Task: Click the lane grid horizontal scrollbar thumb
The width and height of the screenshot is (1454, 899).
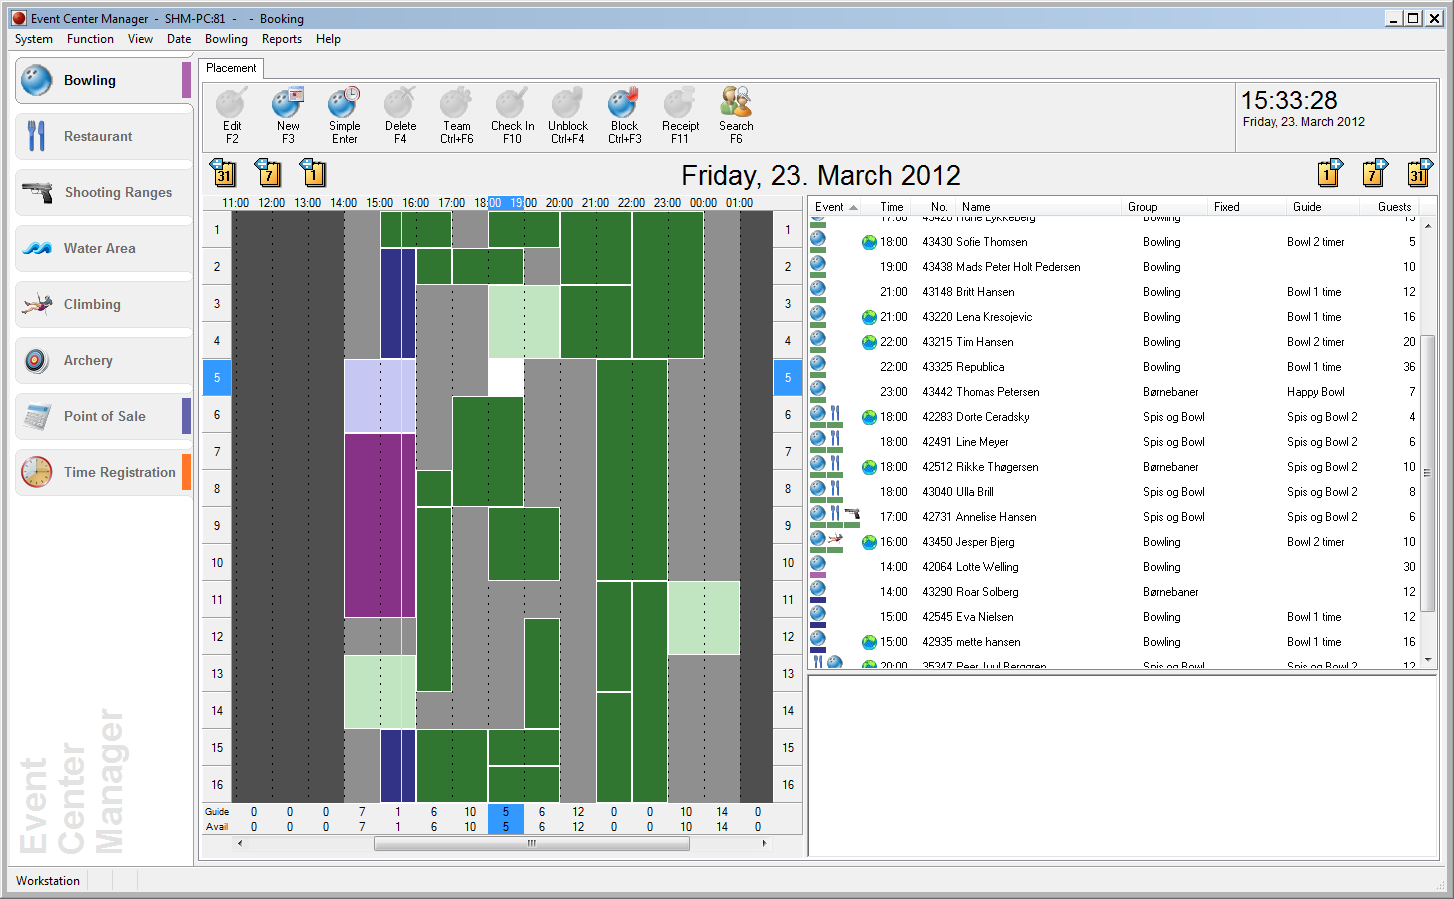Action: click(x=531, y=843)
